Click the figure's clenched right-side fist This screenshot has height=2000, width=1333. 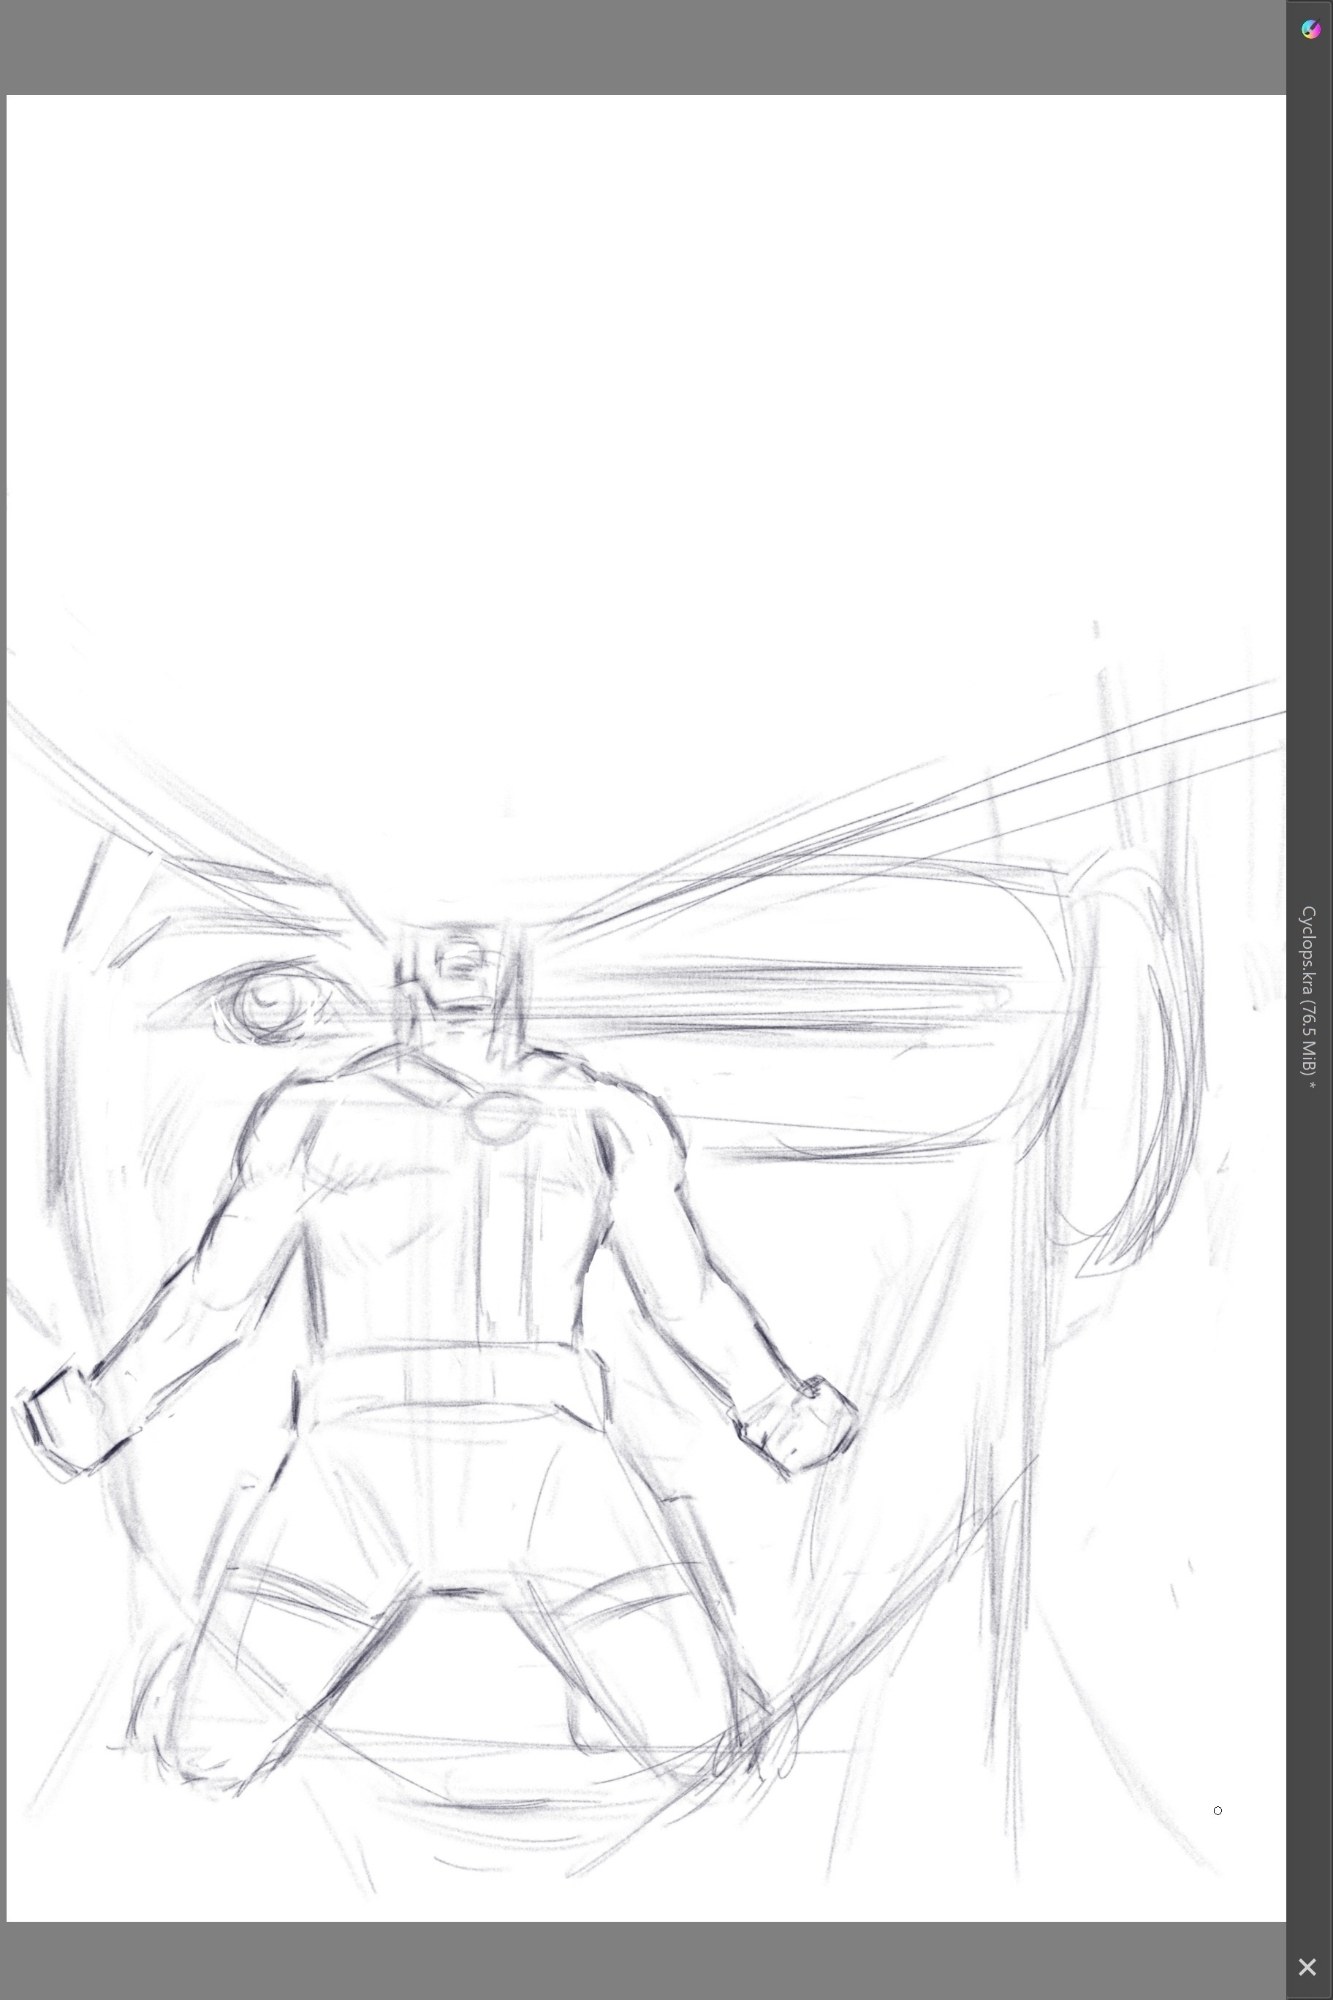pyautogui.click(x=803, y=1425)
